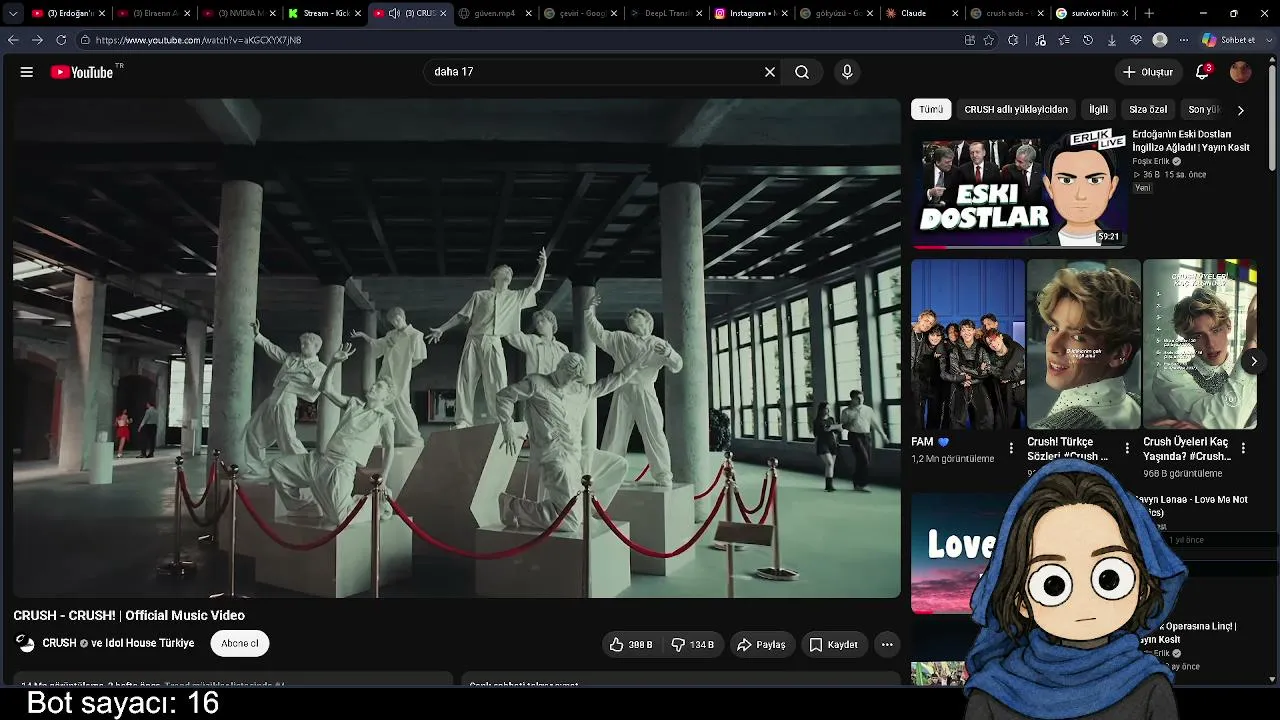Go to the YouTube home logo
The width and height of the screenshot is (1280, 720).
(82, 72)
